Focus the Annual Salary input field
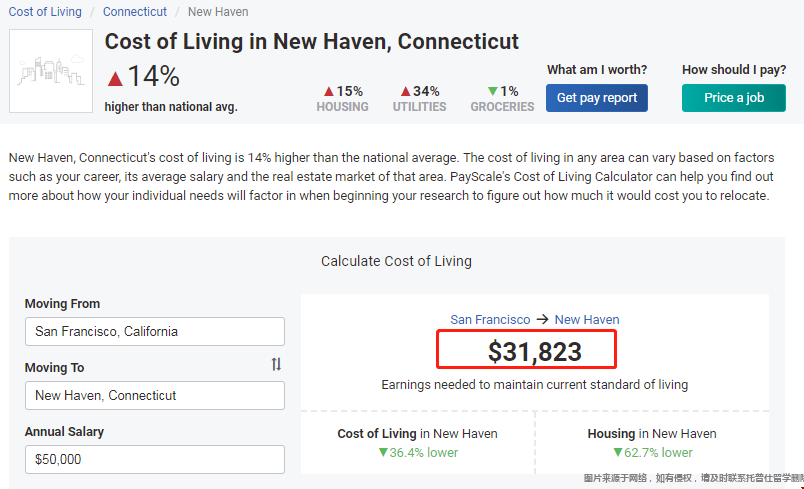 155,459
